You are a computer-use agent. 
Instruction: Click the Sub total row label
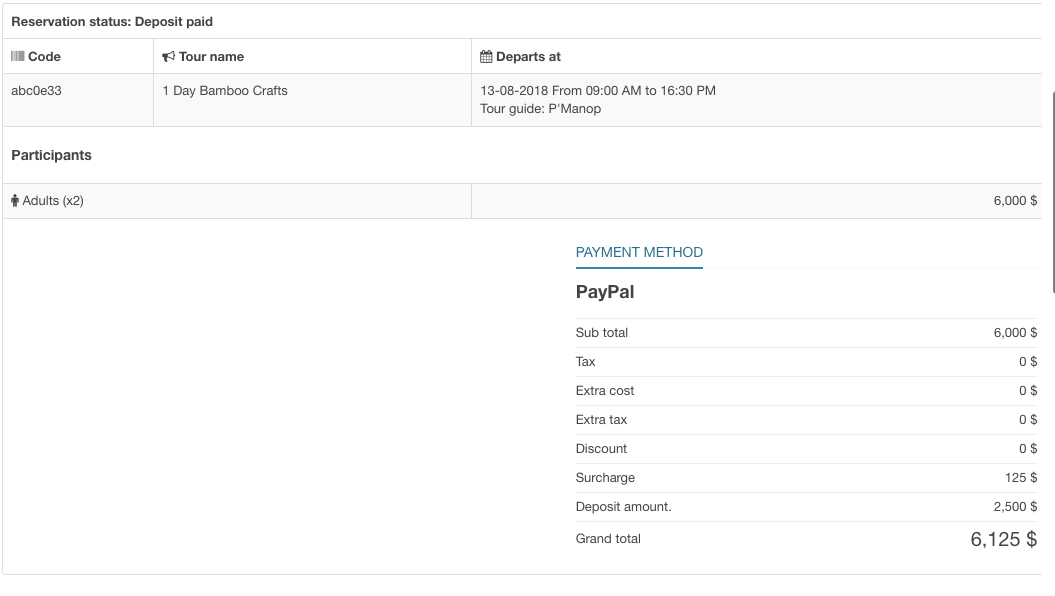coord(602,333)
